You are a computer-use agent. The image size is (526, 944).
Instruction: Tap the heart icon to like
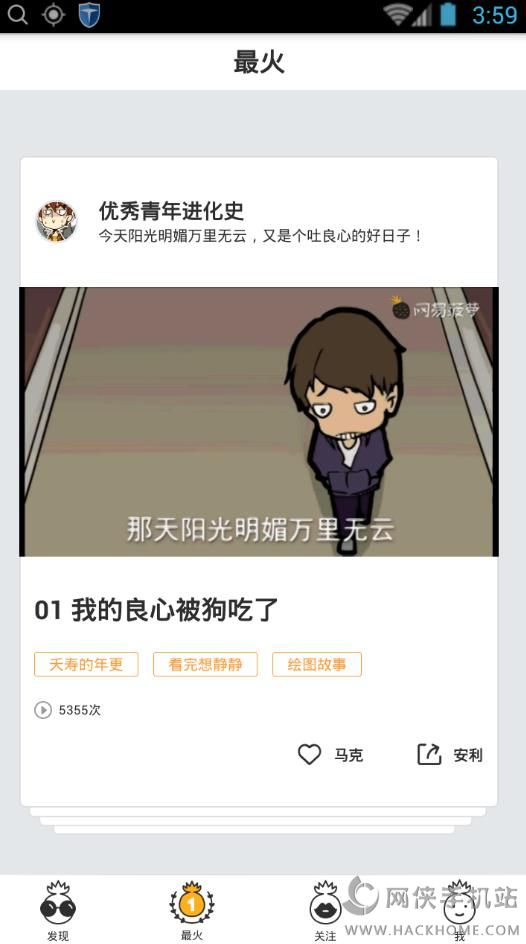(309, 754)
